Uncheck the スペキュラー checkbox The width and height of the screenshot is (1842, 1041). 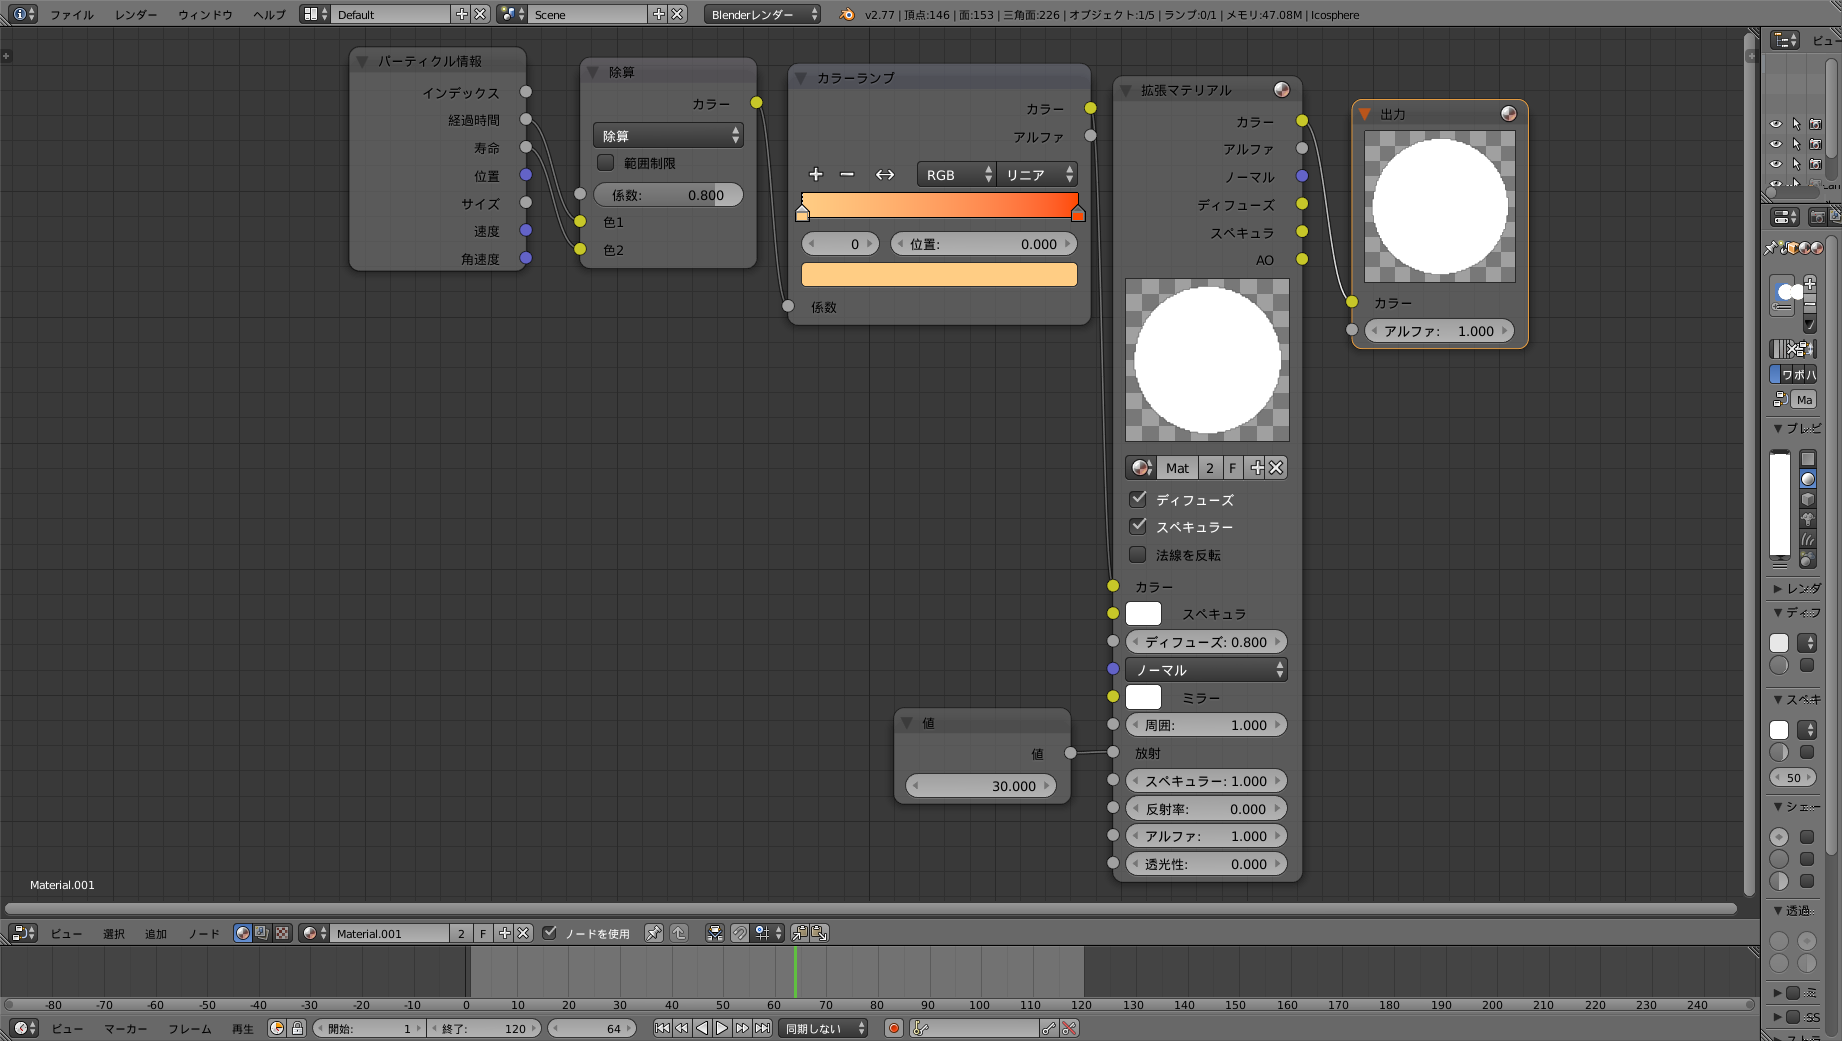(1138, 526)
